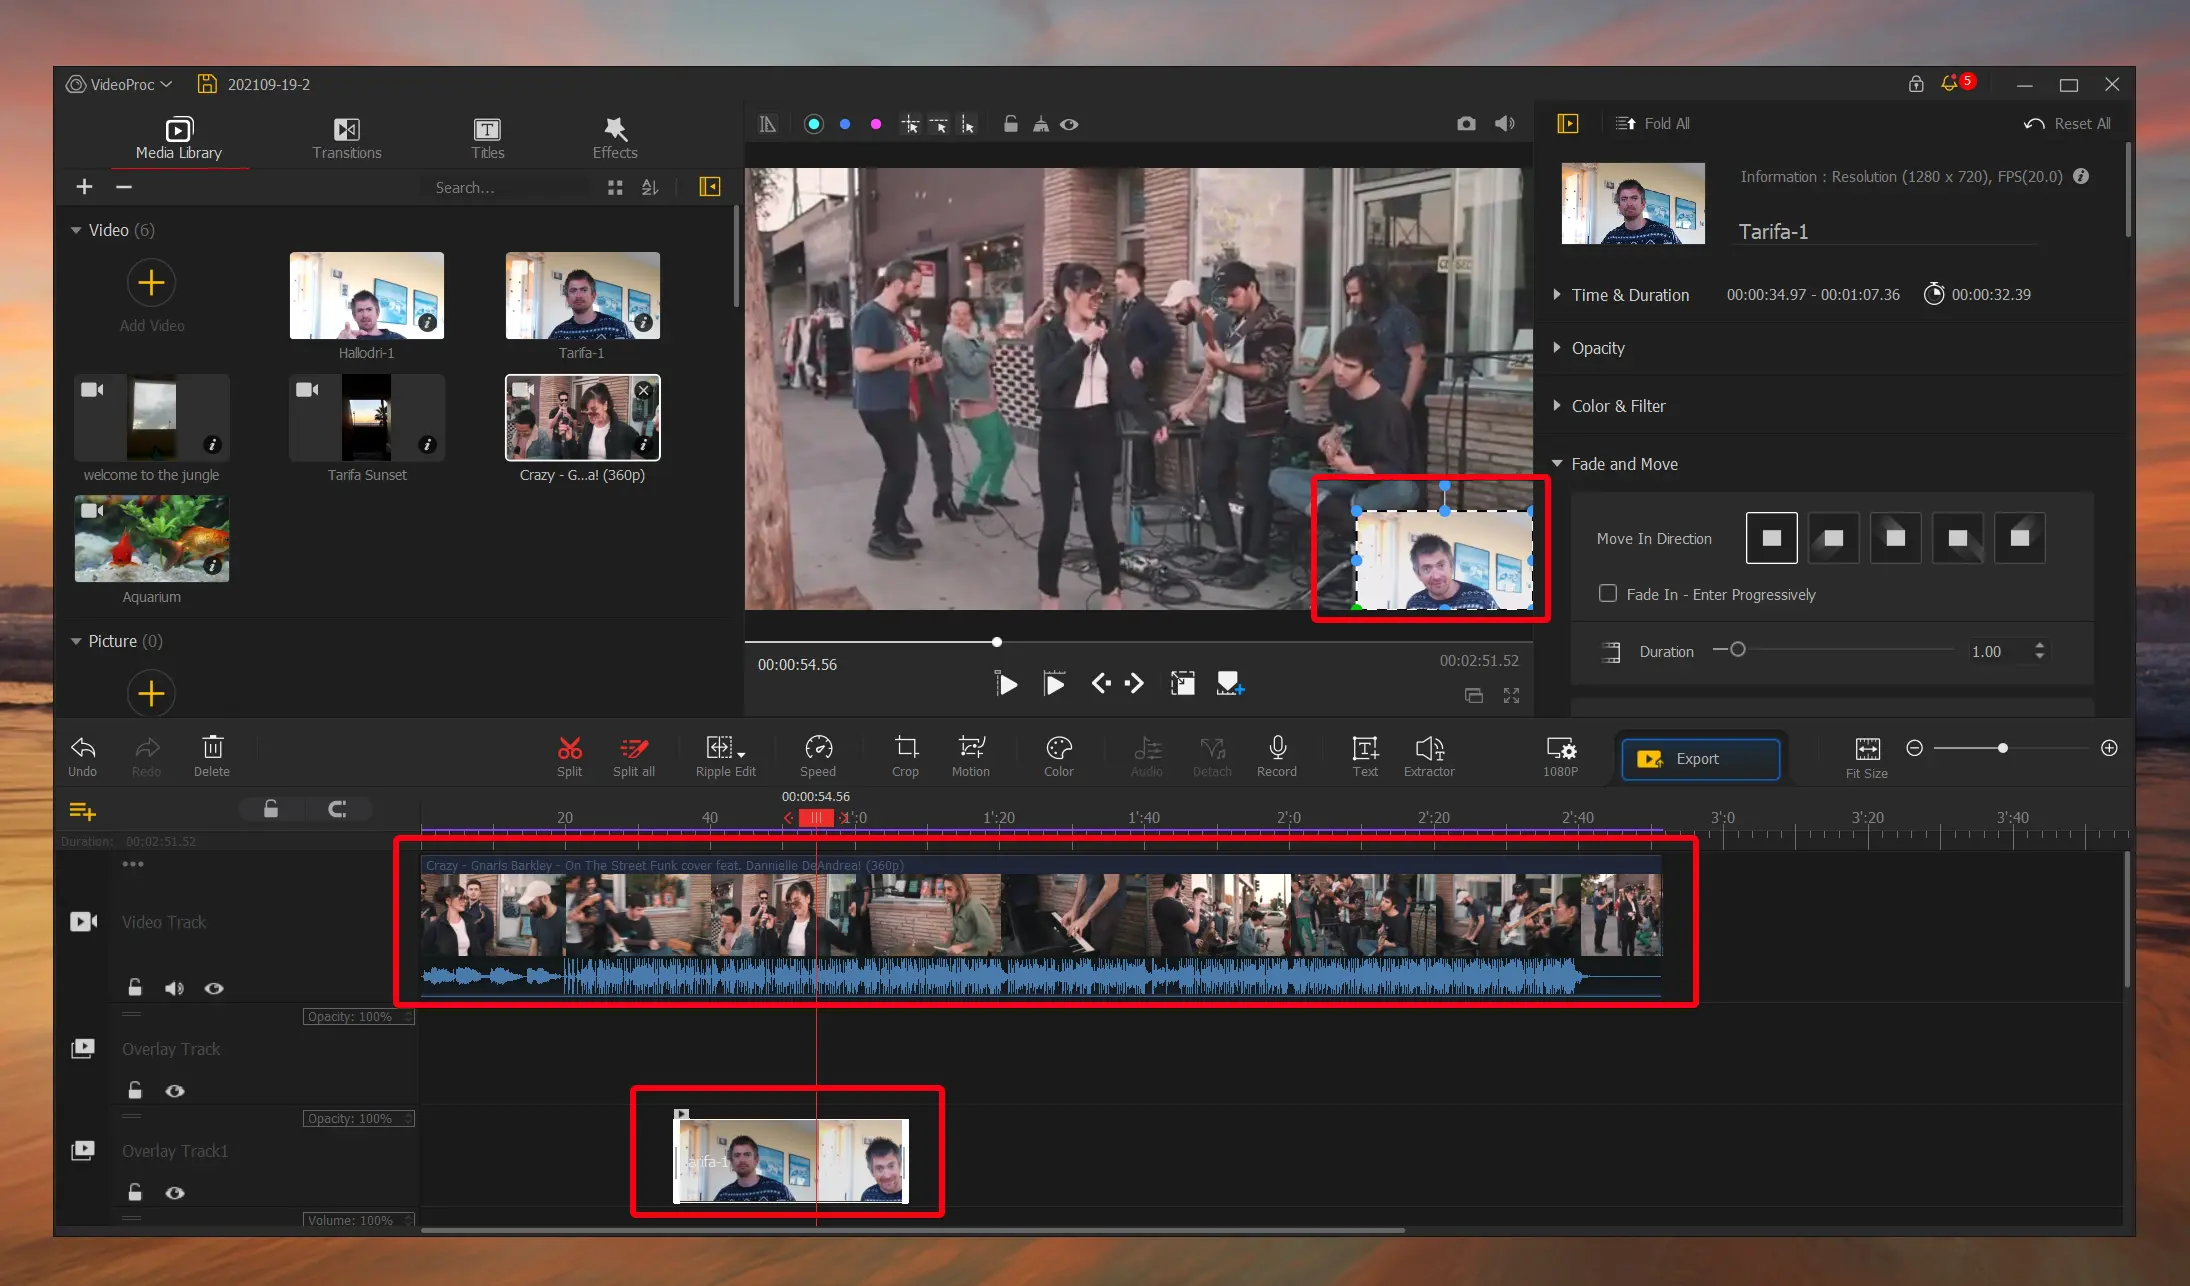Switch to the Transitions tab
The height and width of the screenshot is (1286, 2190).
coord(347,137)
